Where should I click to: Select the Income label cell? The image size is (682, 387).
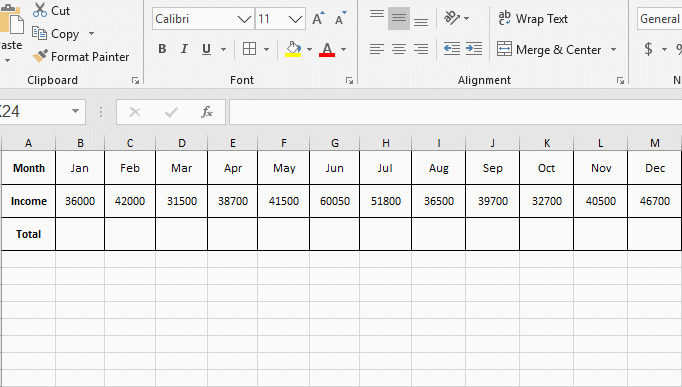[28, 201]
